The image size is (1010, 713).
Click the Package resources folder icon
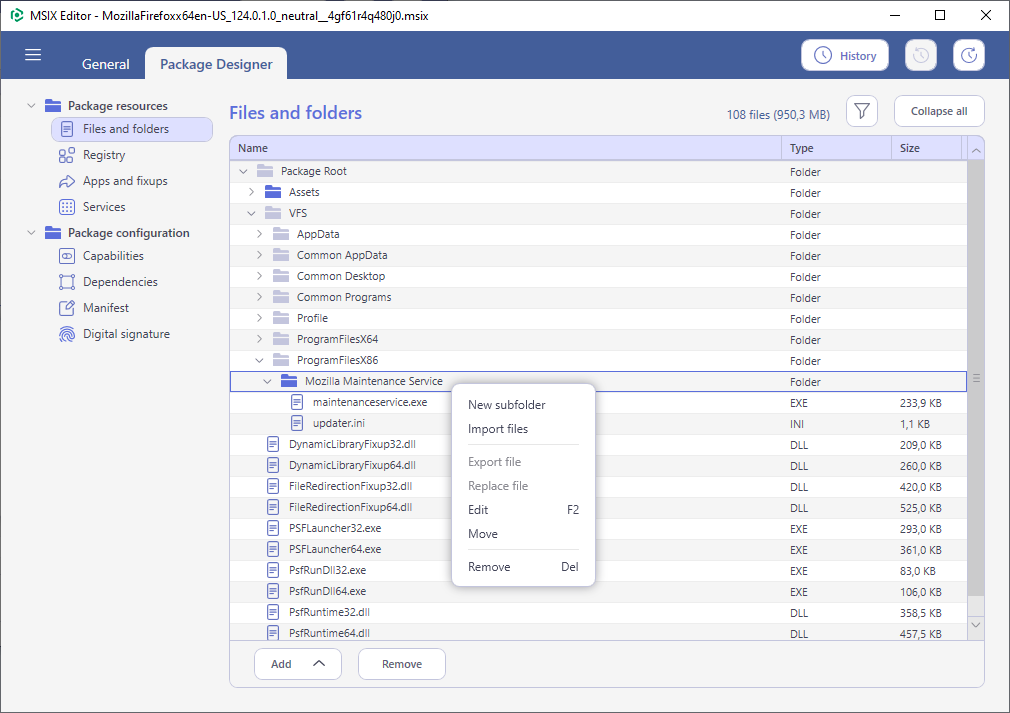(53, 106)
